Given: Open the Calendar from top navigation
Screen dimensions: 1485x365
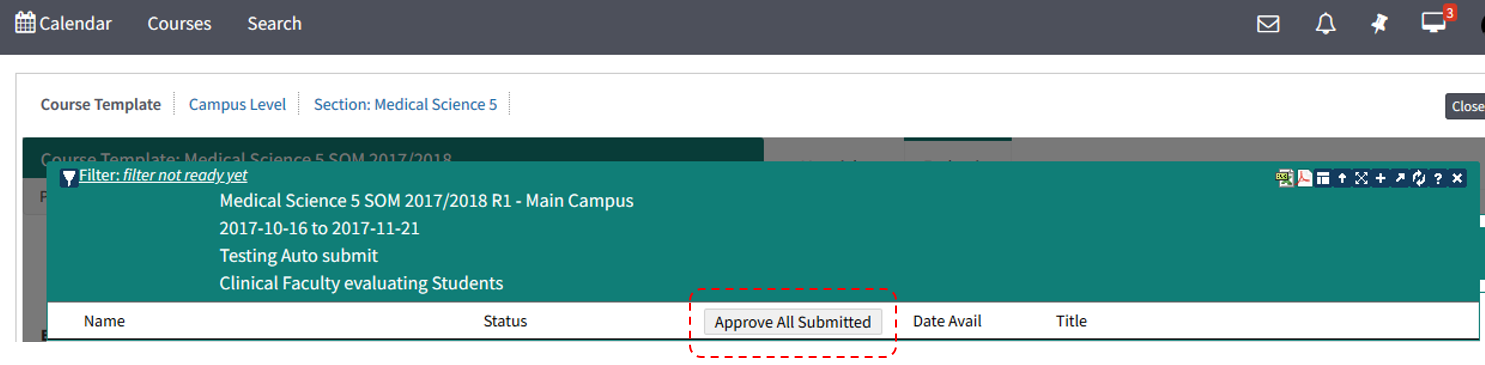Looking at the screenshot, I should [63, 23].
